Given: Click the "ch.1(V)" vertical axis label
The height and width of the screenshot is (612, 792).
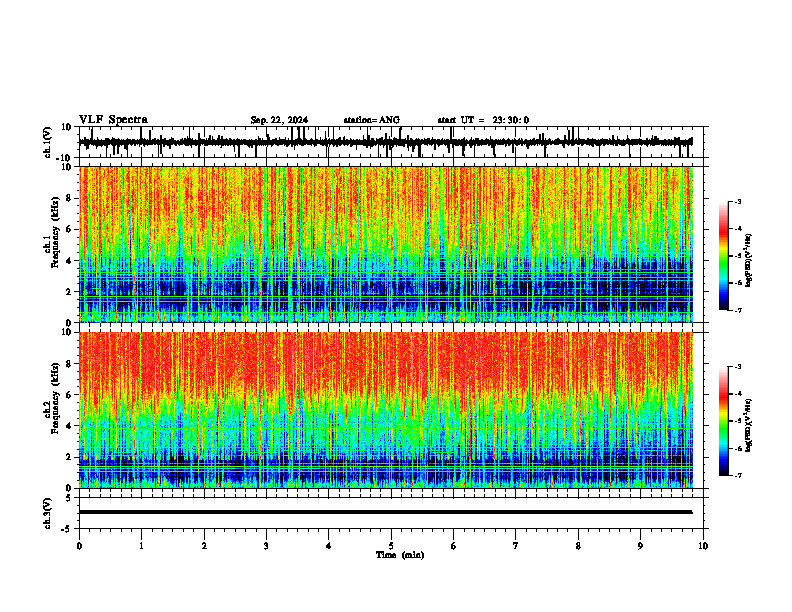Looking at the screenshot, I should click(48, 142).
